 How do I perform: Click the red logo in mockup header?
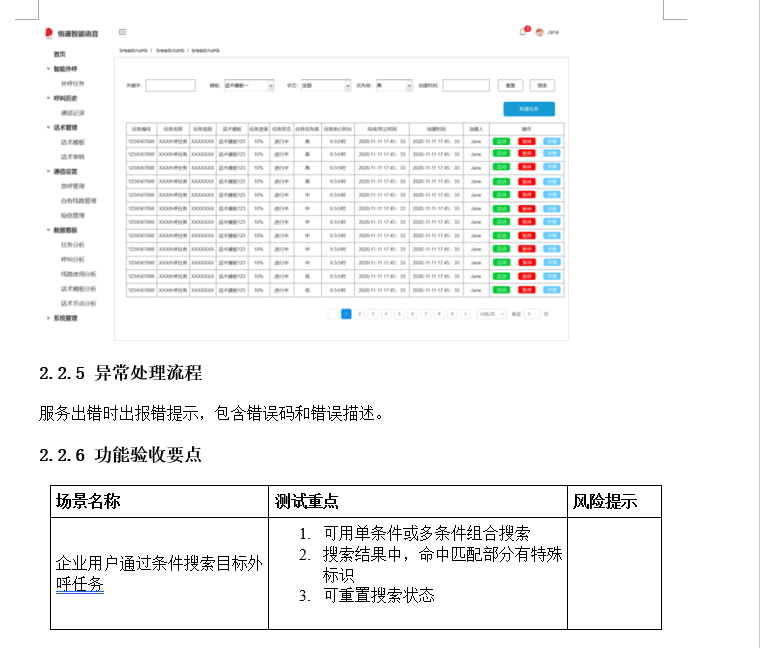click(49, 33)
